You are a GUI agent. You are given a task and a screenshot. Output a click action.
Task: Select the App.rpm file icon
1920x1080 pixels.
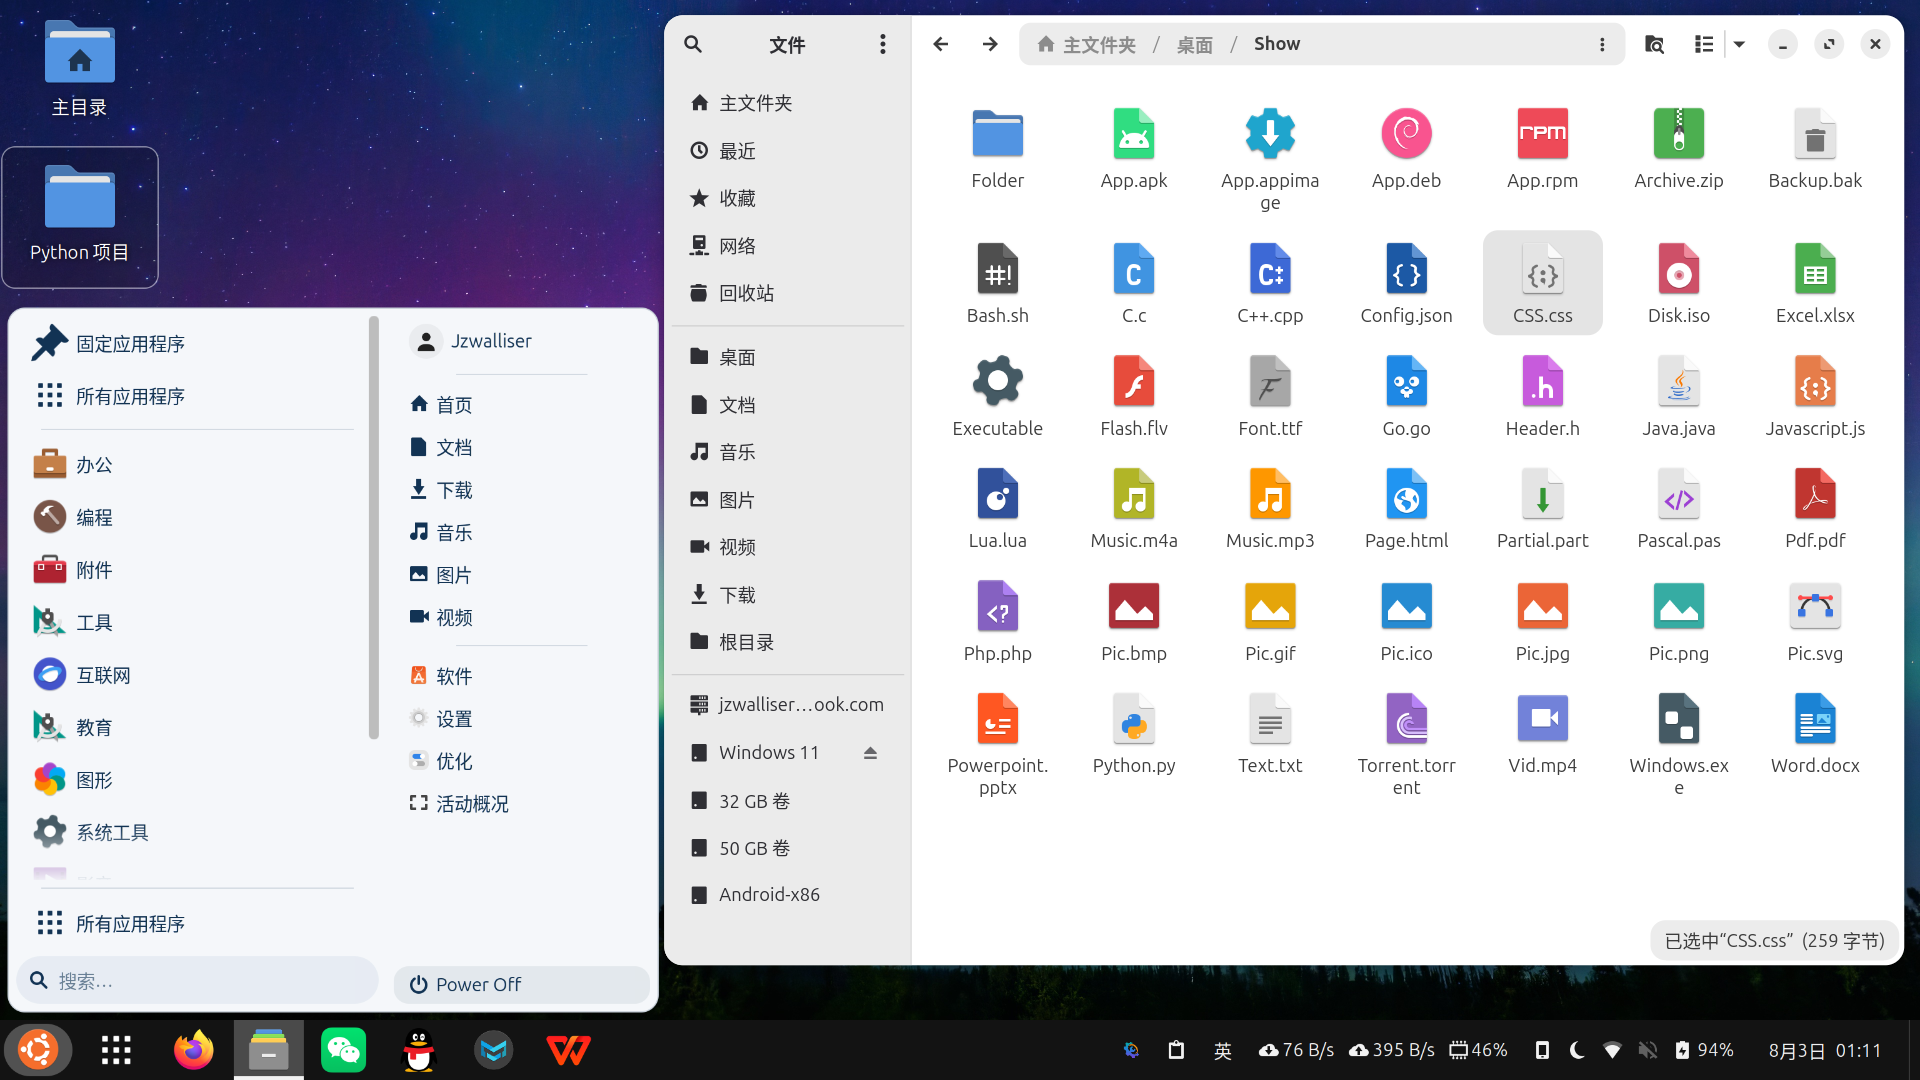pos(1542,134)
